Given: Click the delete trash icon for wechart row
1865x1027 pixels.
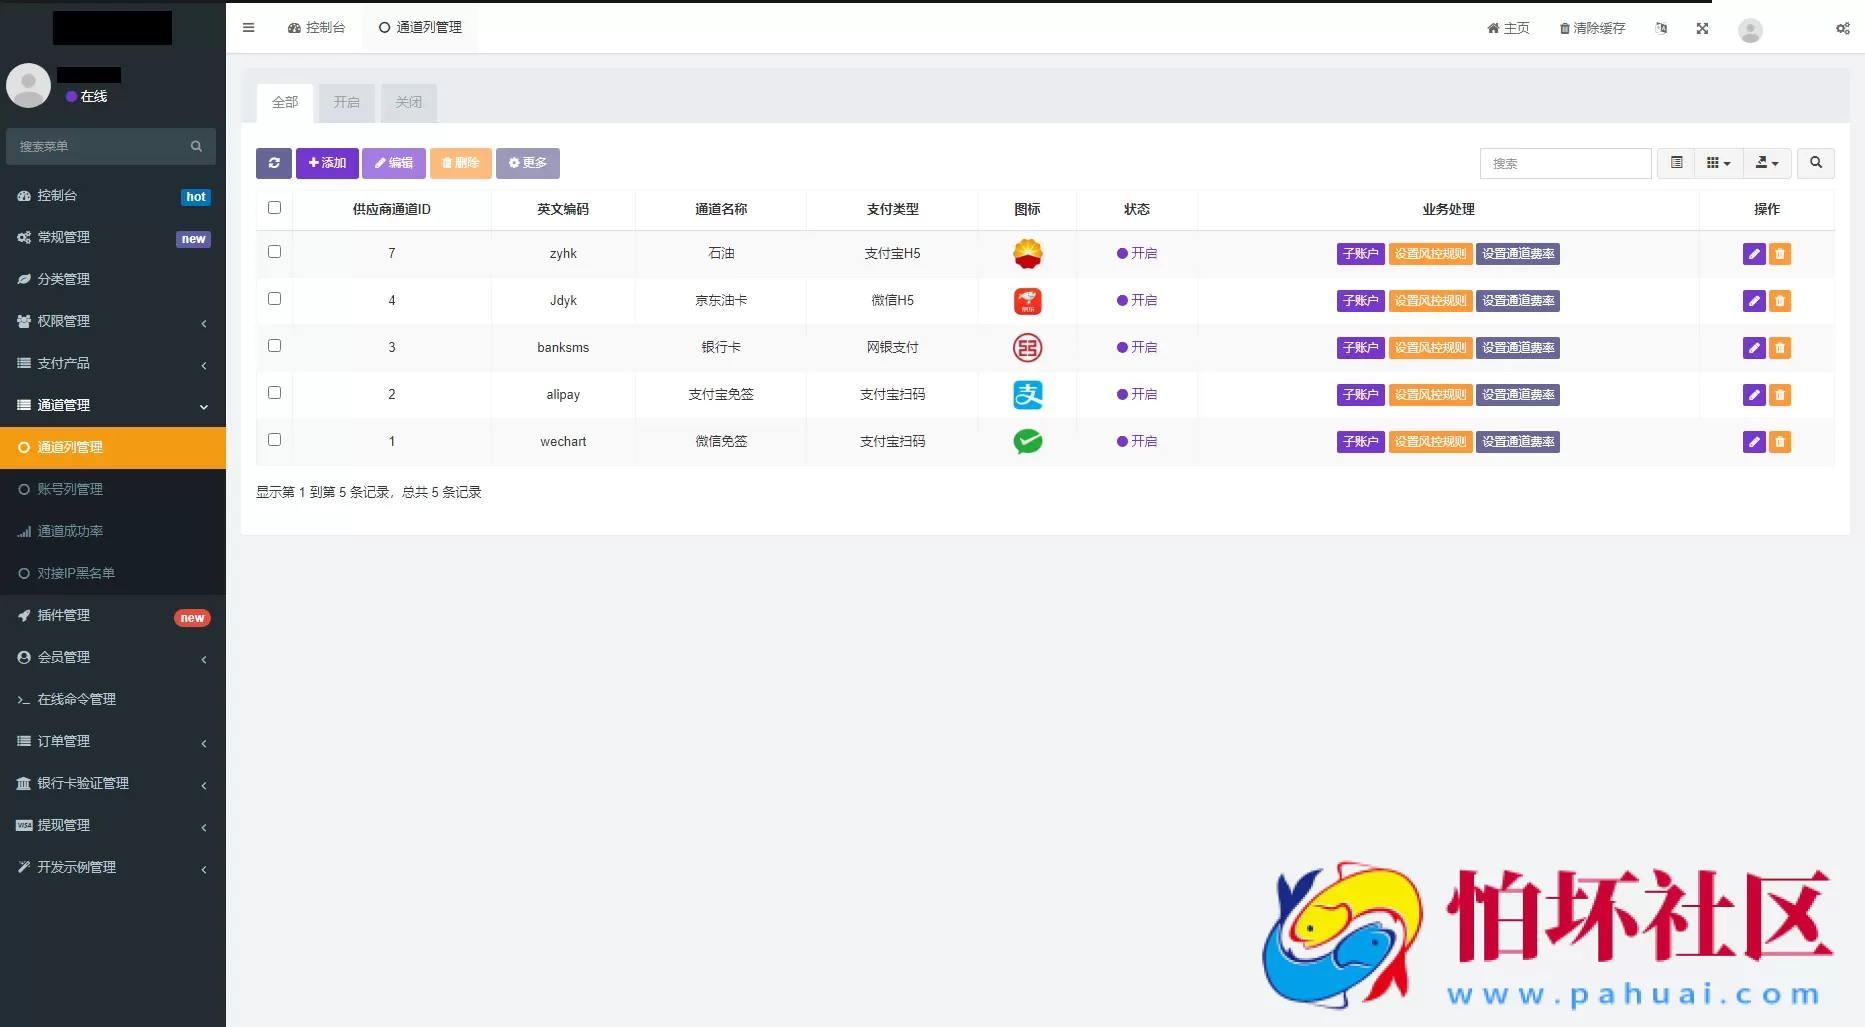Looking at the screenshot, I should (x=1780, y=442).
